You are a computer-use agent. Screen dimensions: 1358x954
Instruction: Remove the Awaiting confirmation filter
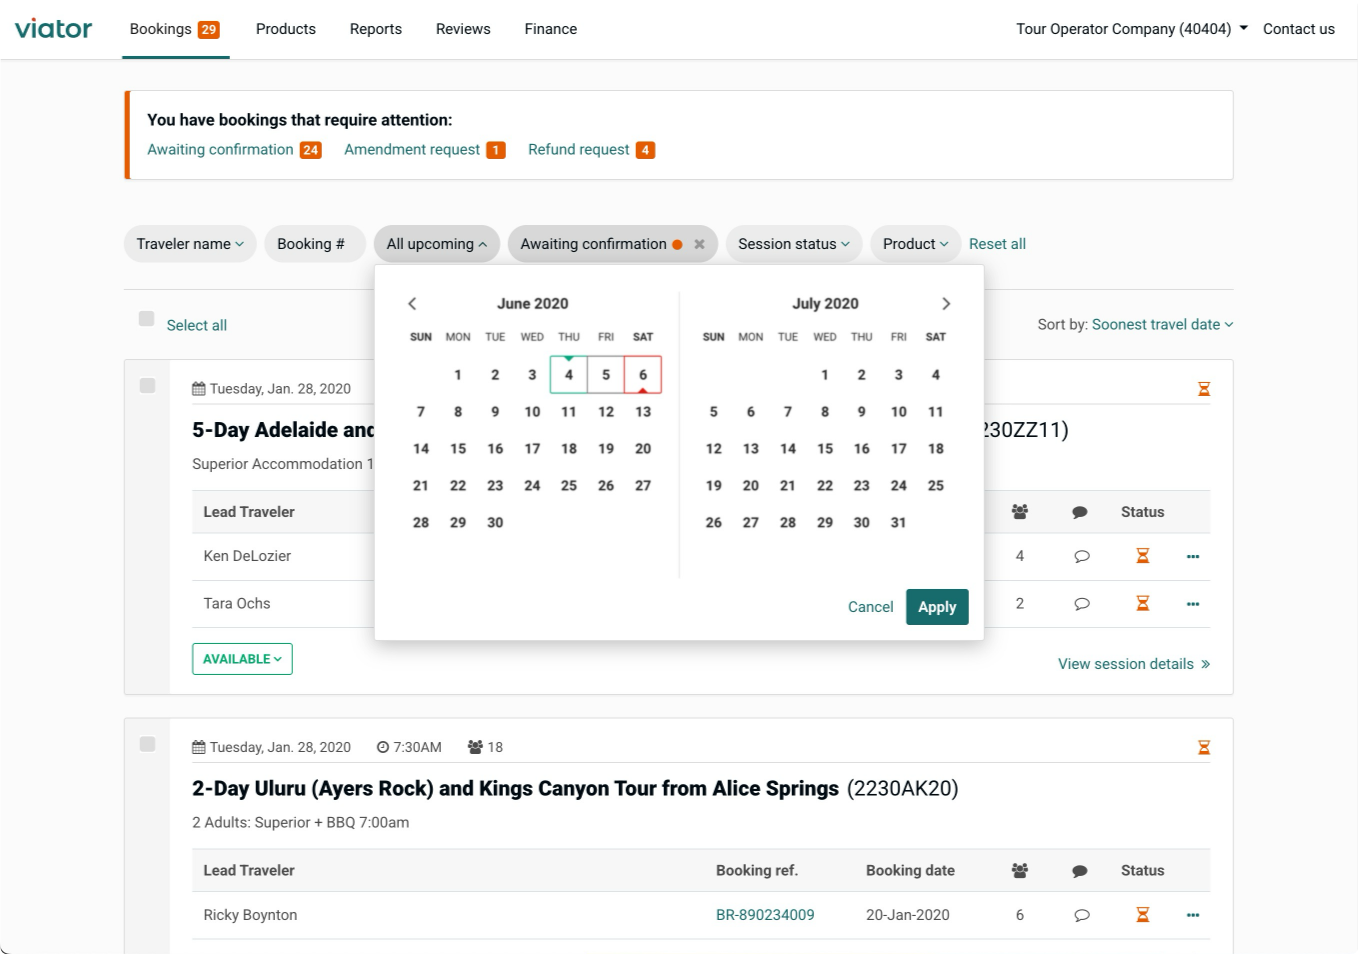(x=699, y=244)
